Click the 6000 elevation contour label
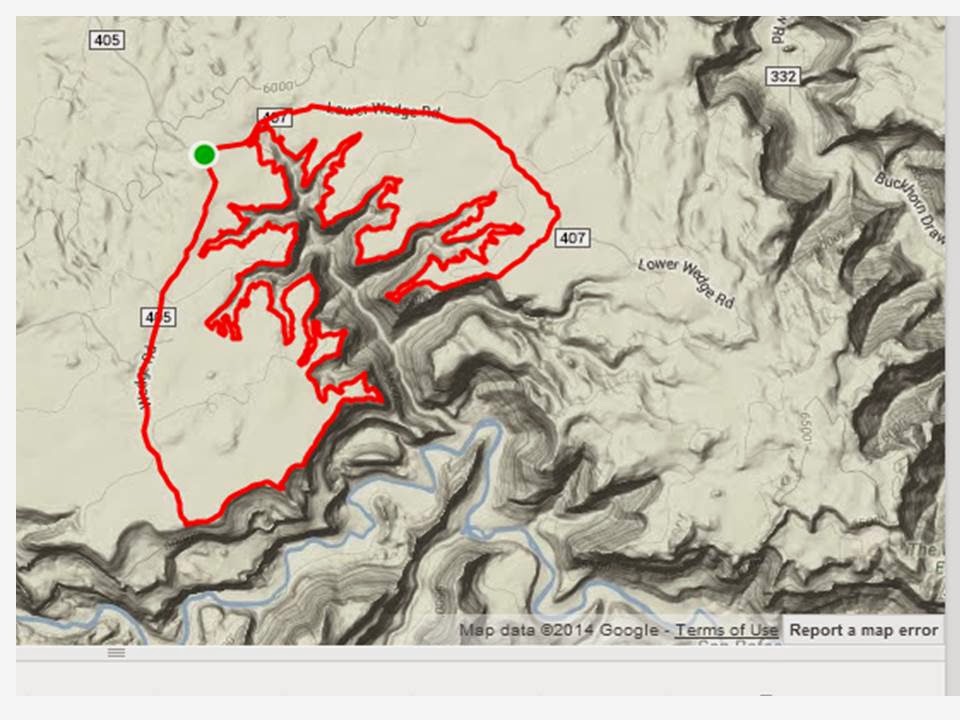This screenshot has width=960, height=720. click(277, 87)
